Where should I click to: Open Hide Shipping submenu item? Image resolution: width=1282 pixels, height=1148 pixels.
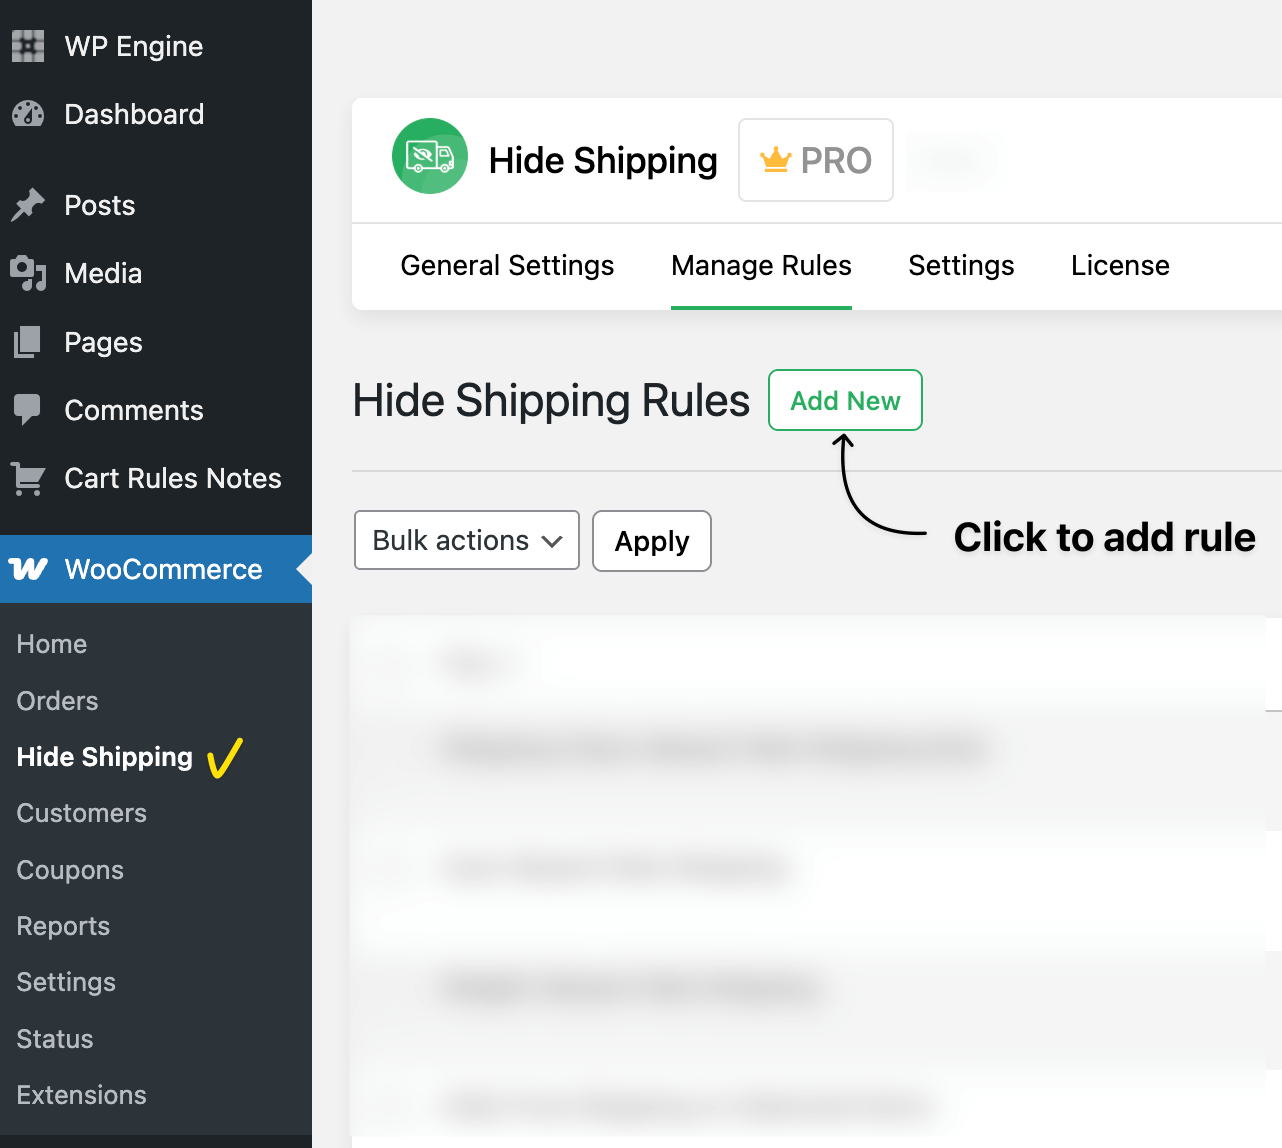pos(105,757)
